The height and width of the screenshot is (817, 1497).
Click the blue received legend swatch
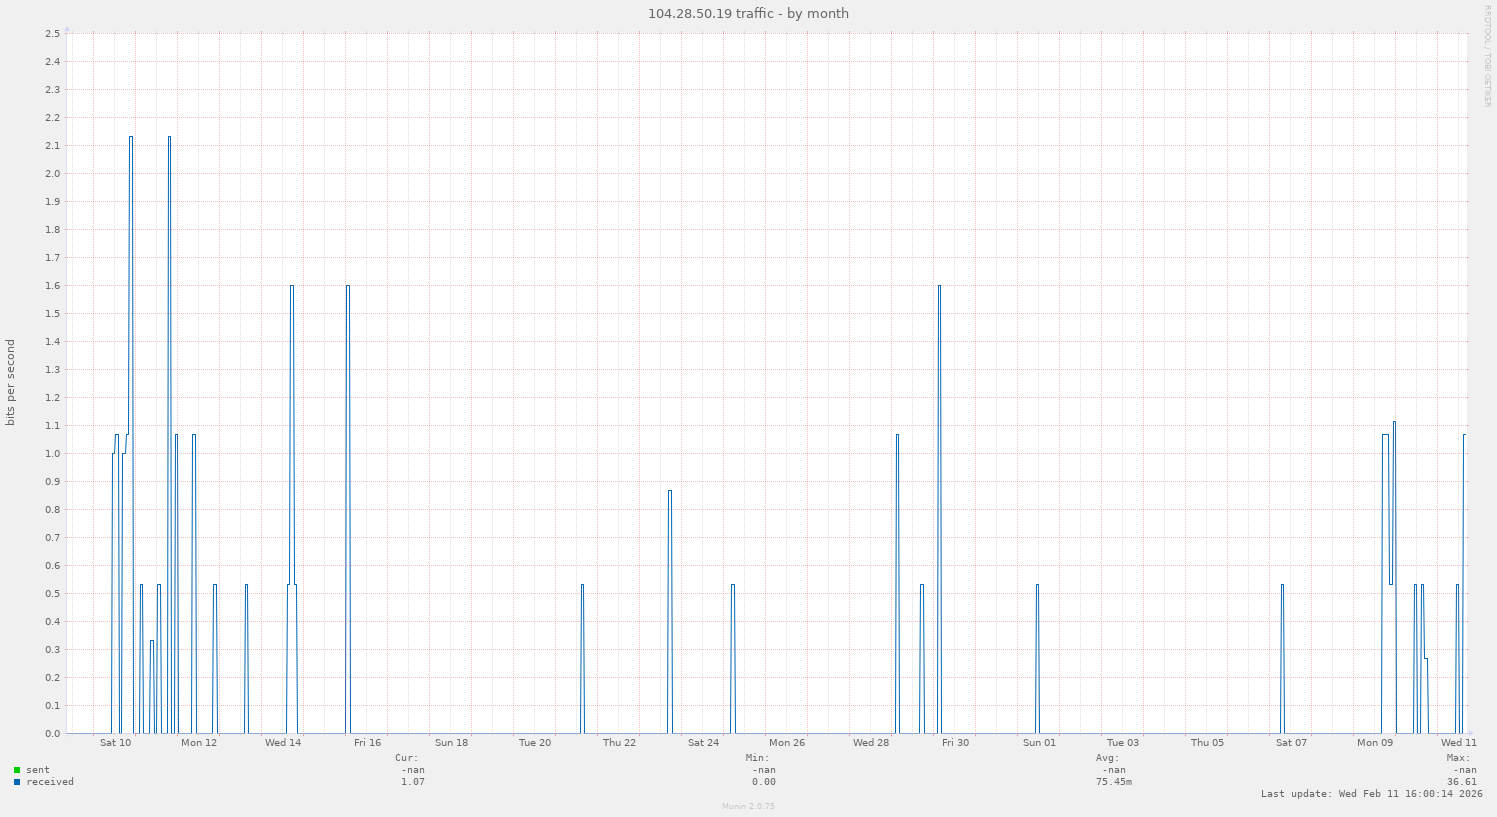[x=17, y=782]
